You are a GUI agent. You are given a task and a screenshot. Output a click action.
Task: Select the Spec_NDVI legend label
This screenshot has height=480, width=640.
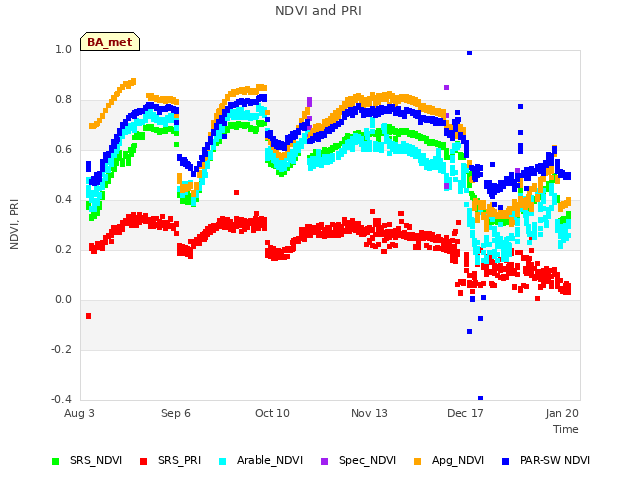[x=367, y=460]
